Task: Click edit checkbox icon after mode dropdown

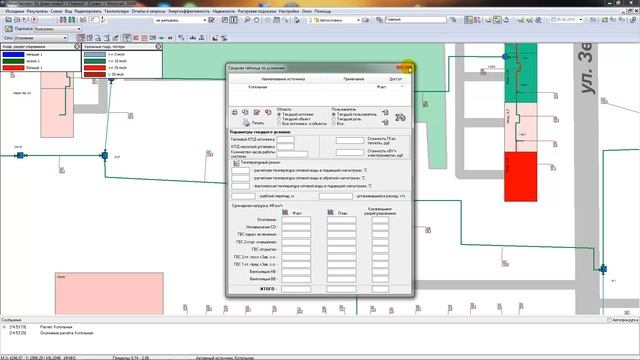Action: [211, 20]
